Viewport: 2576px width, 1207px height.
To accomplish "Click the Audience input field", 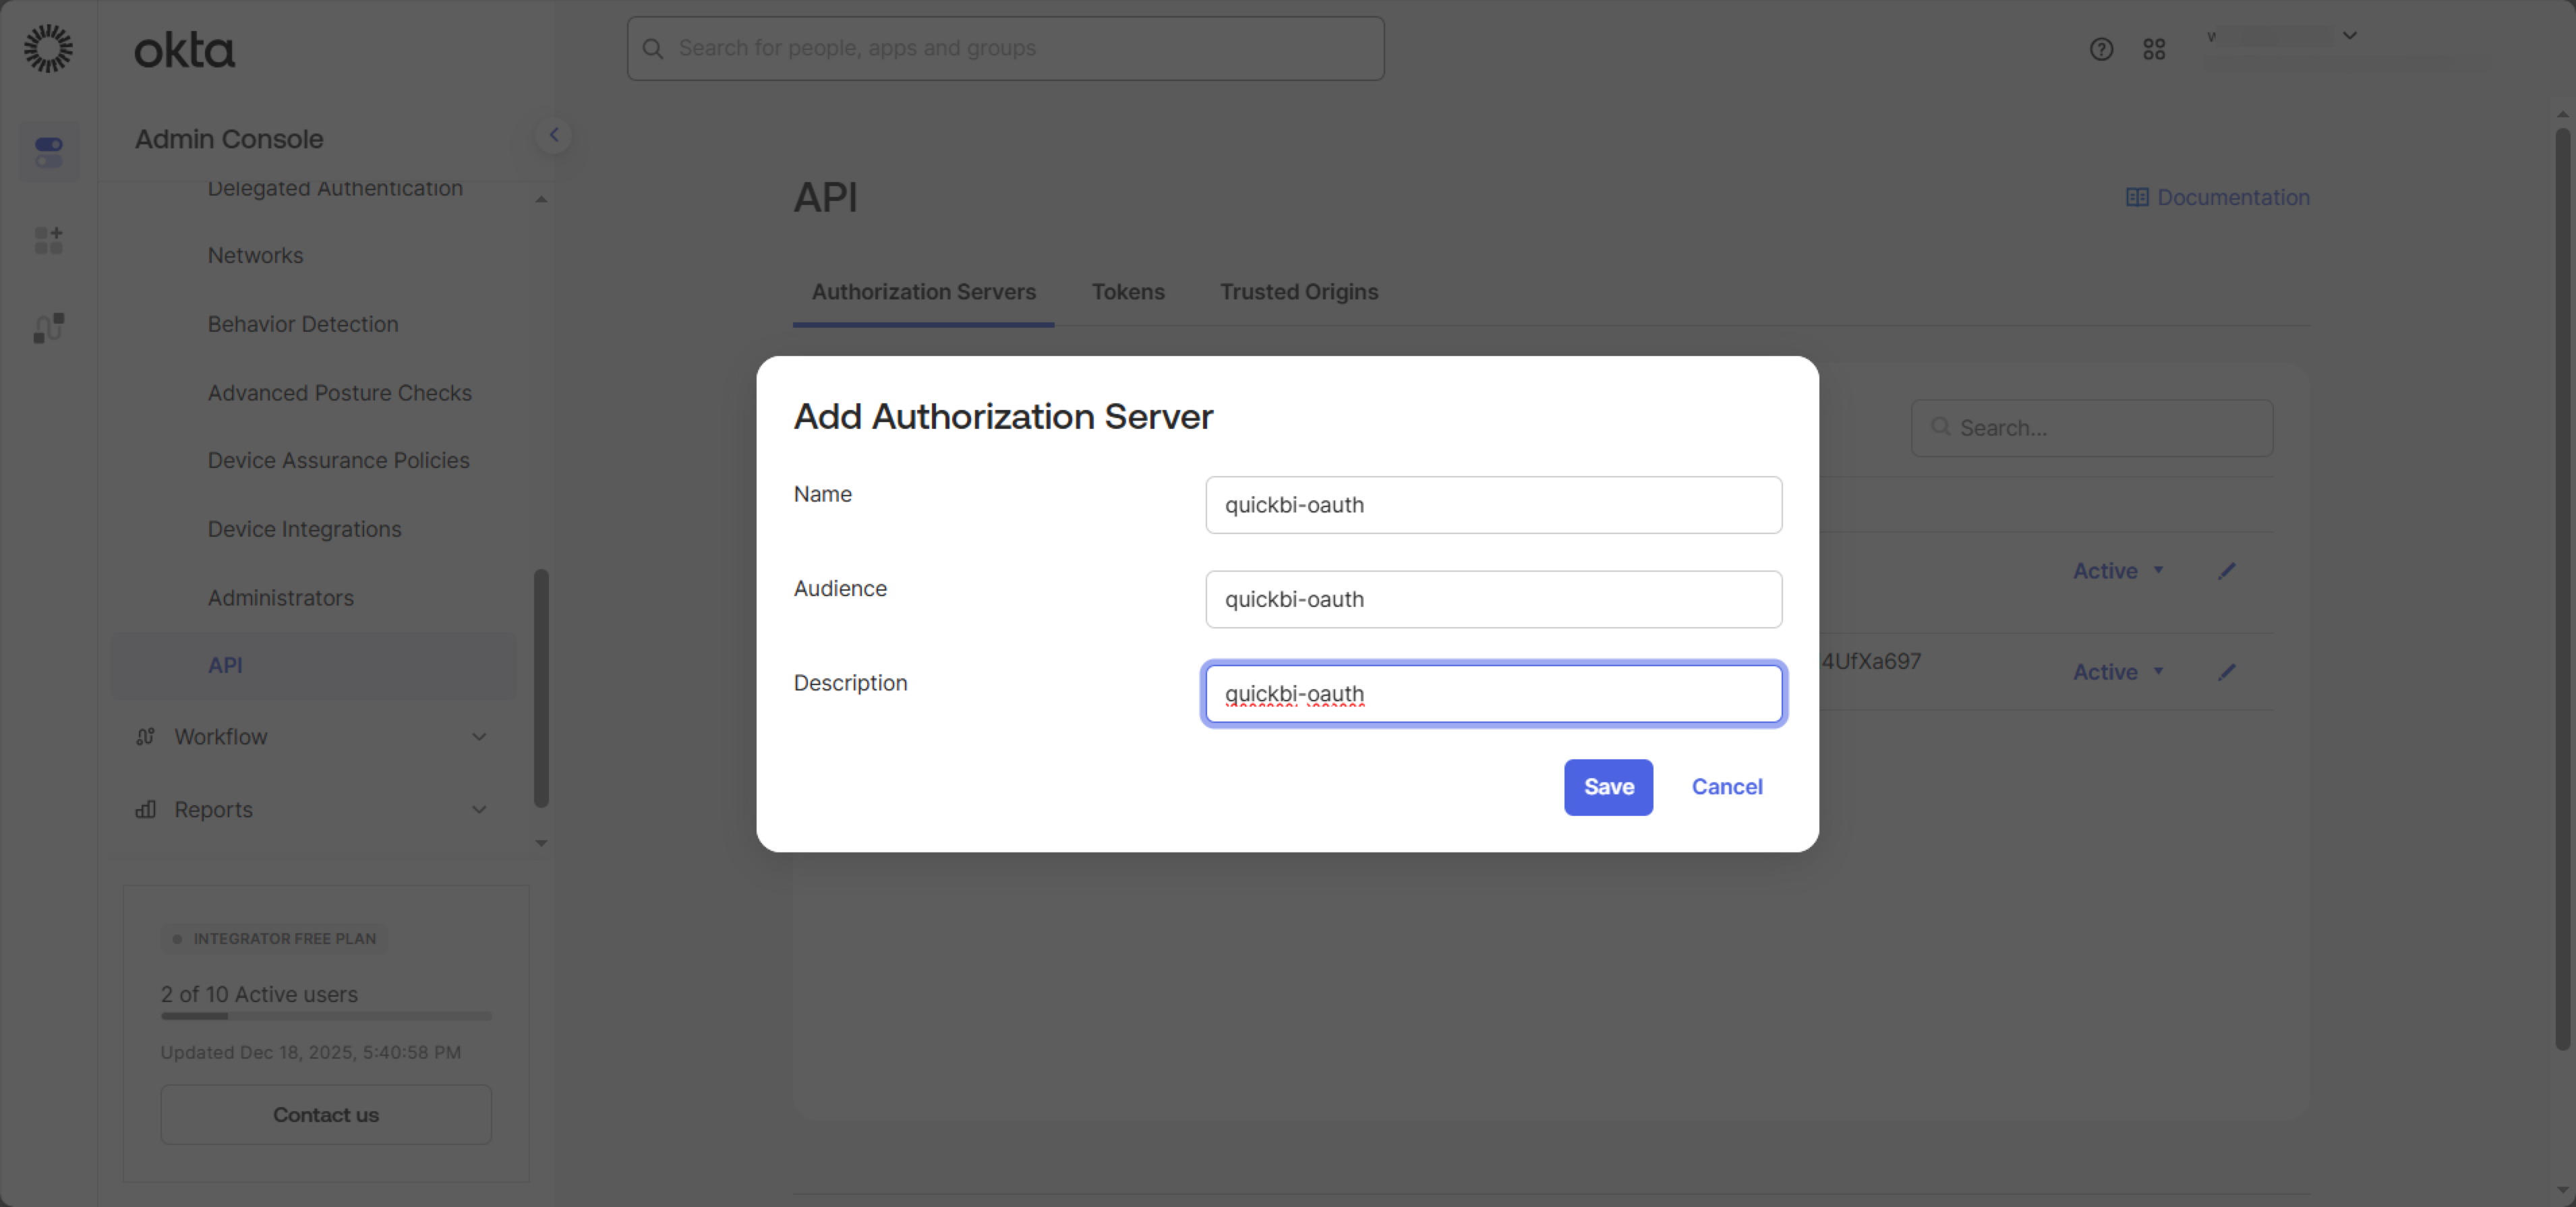I will pos(1492,599).
